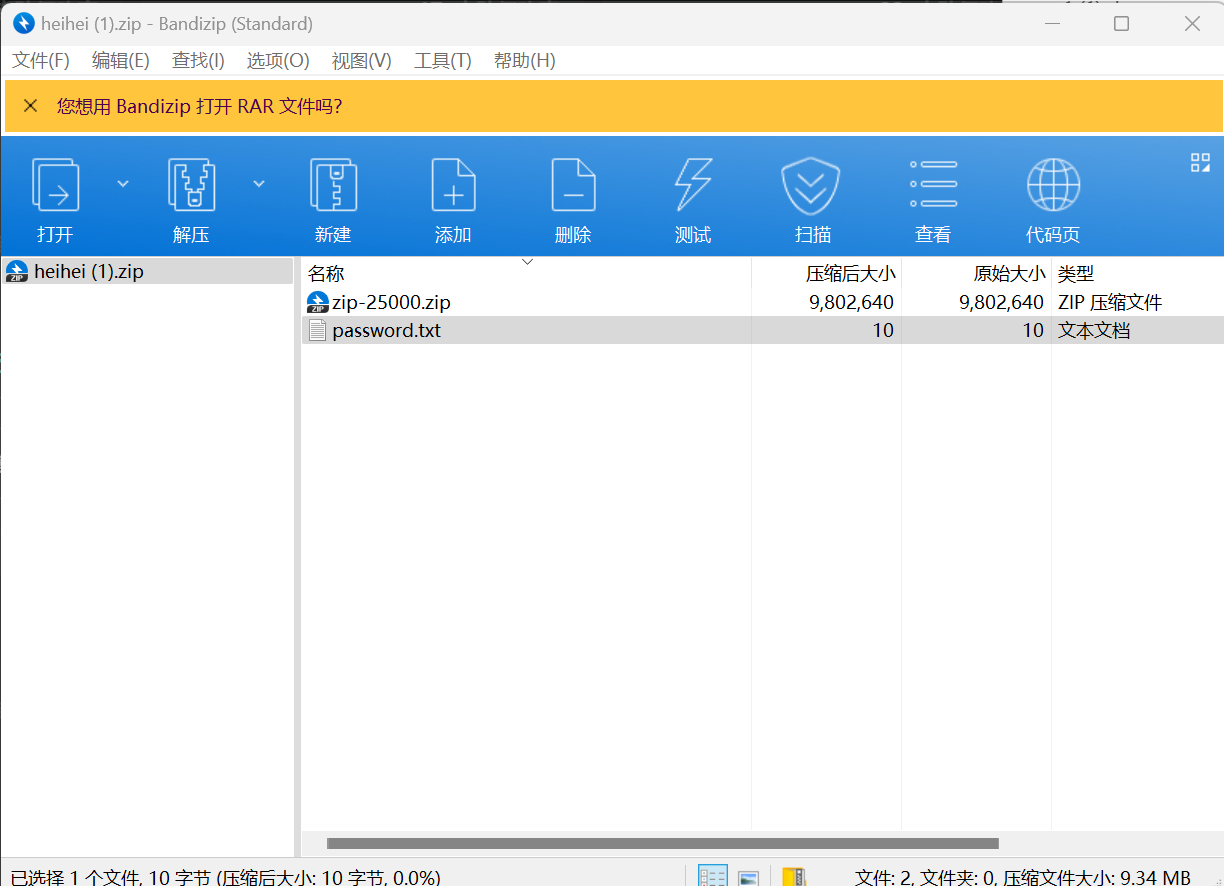Switch to details list view in status bar
The height and width of the screenshot is (886, 1224).
[x=713, y=877]
